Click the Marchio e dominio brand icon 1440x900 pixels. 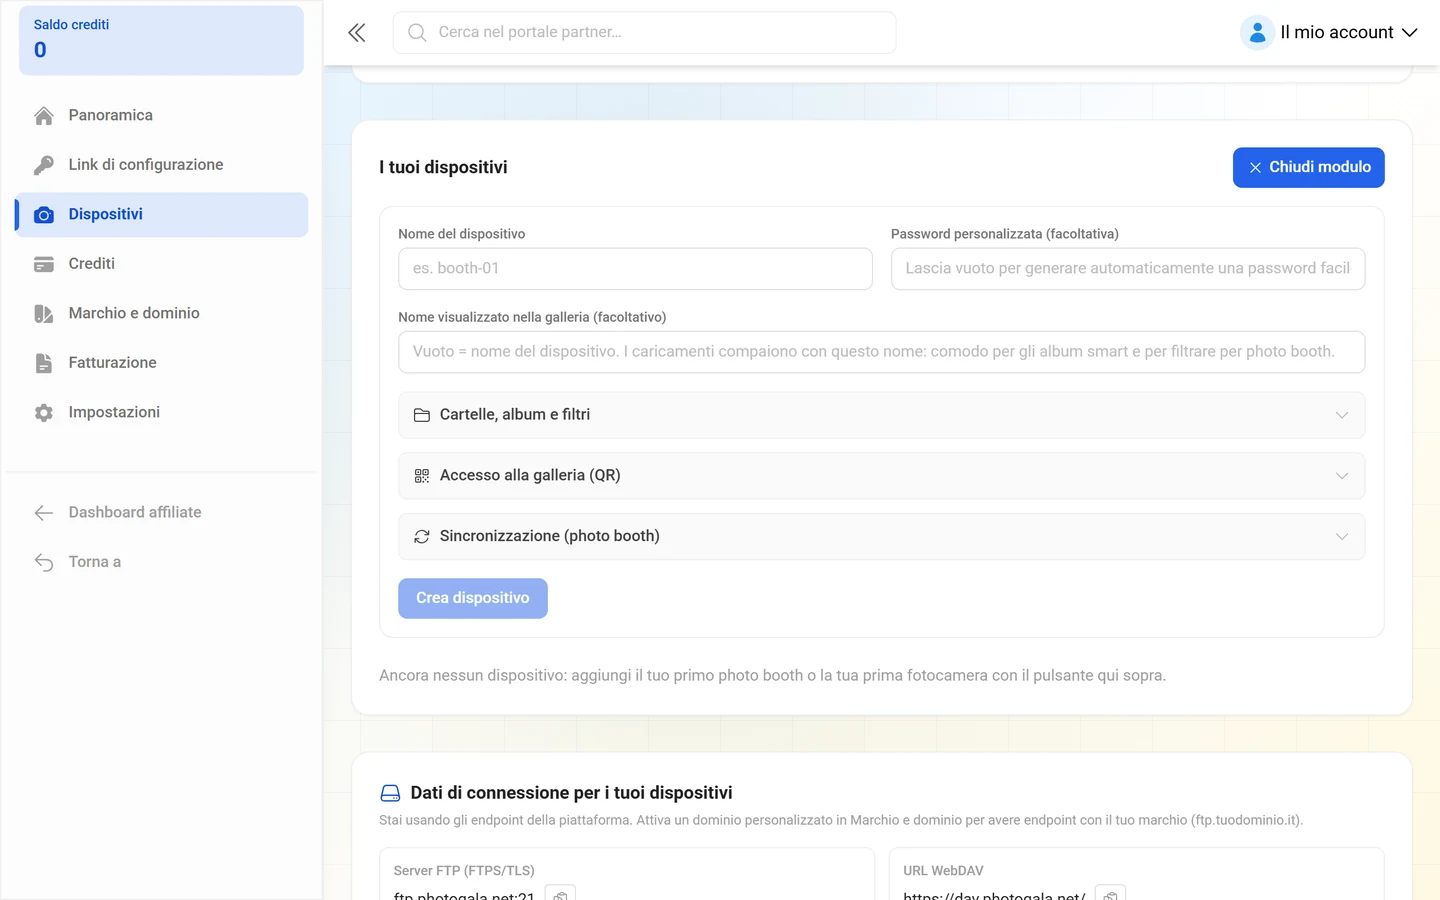(x=44, y=314)
